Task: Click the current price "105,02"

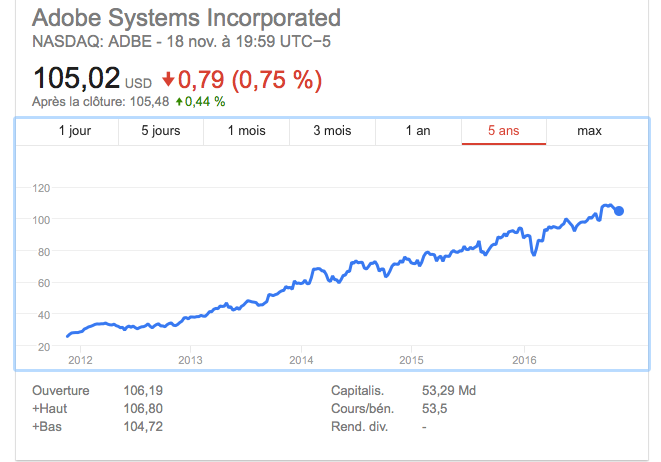Action: 76,78
